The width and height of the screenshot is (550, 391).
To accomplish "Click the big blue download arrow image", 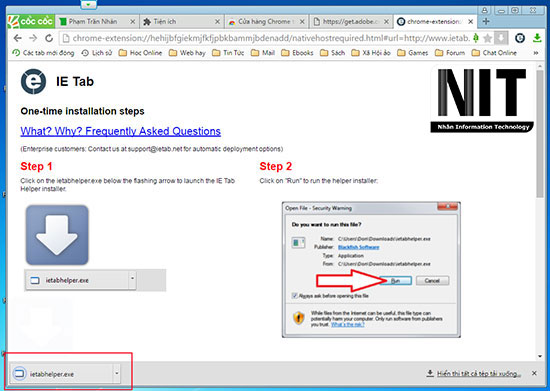I will (x=57, y=235).
